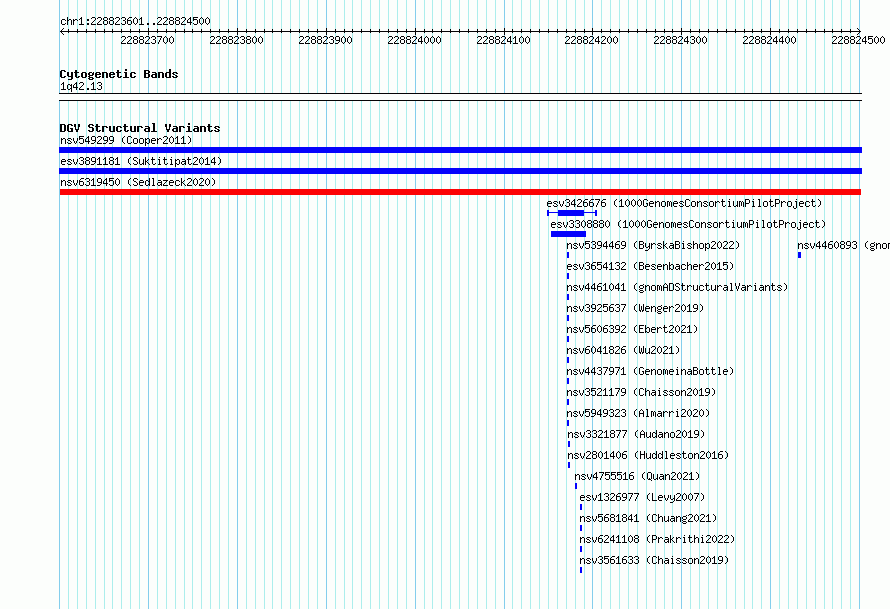Click esv3308880 1000Genomes variant label
The width and height of the screenshot is (890, 609).
click(688, 224)
